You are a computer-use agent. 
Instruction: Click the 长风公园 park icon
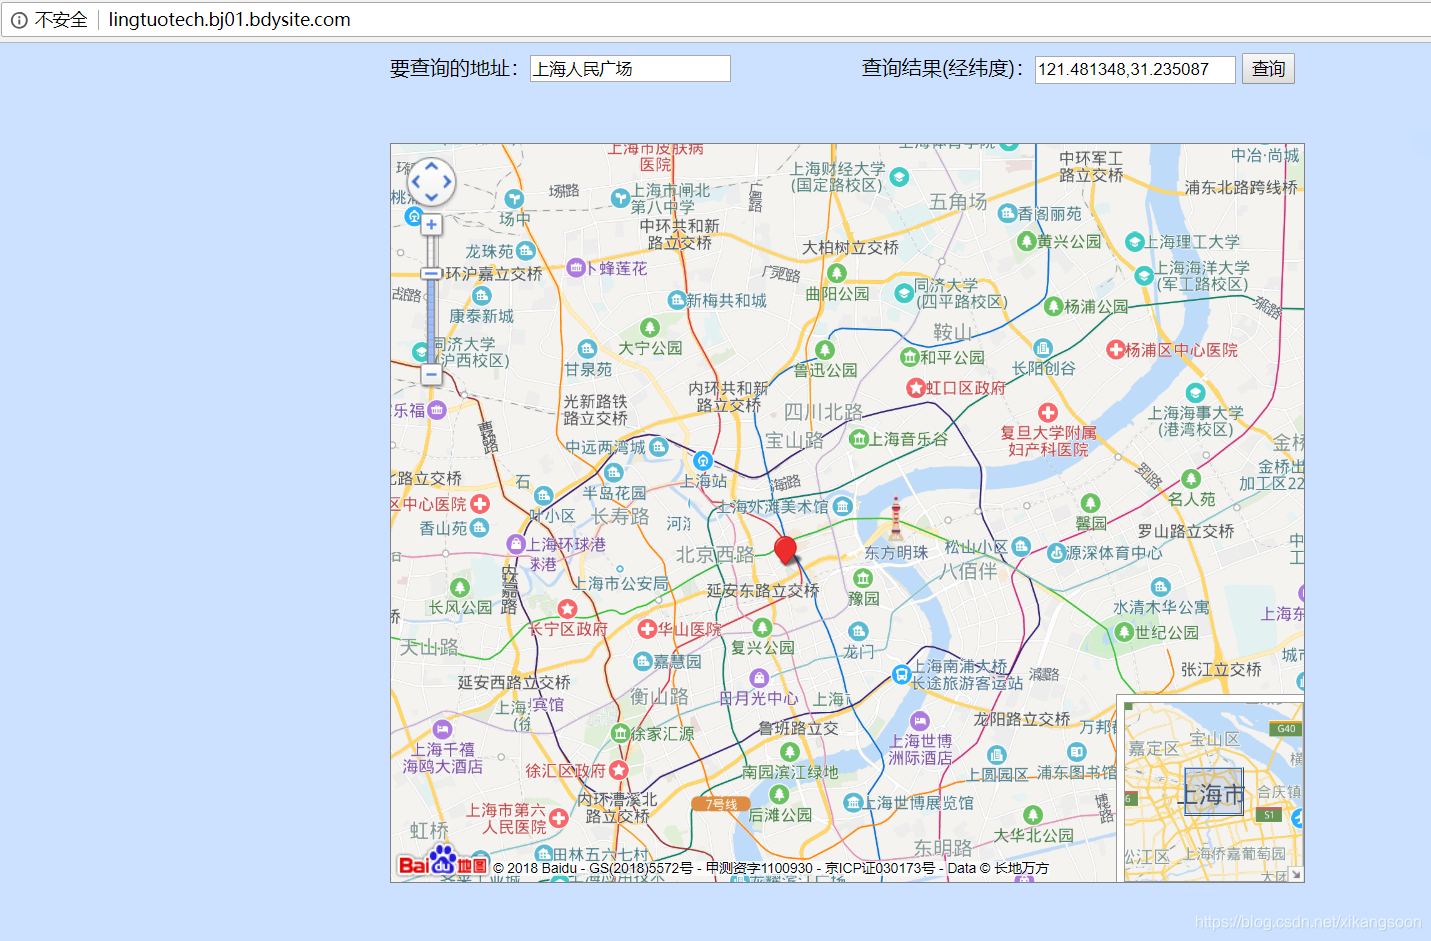[460, 588]
